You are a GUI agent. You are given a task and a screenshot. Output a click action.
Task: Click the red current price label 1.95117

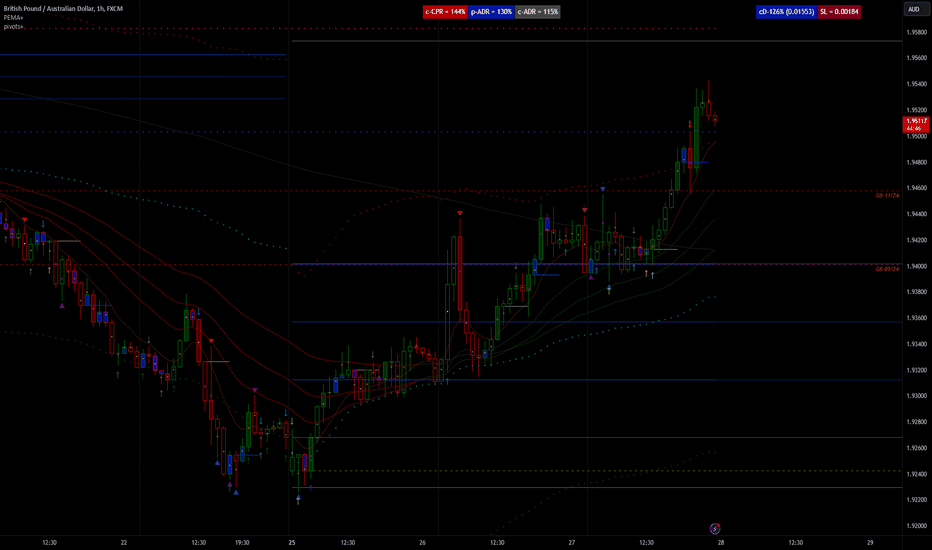tap(916, 124)
